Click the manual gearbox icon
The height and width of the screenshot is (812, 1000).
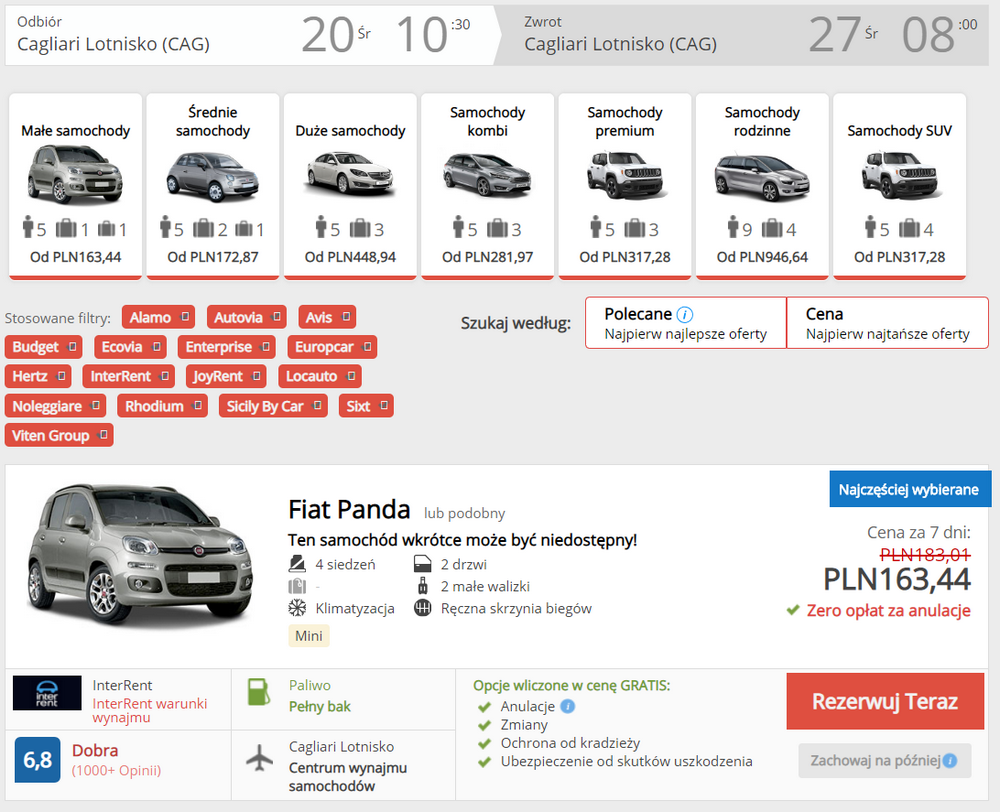(x=423, y=608)
